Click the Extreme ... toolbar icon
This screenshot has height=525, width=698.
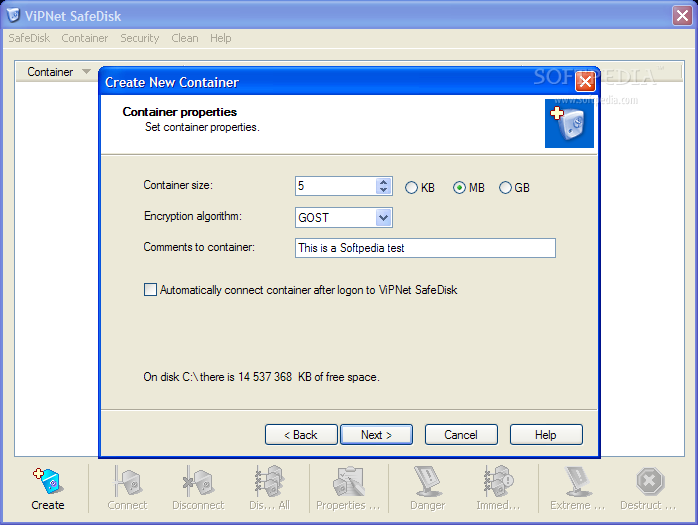[x=577, y=489]
